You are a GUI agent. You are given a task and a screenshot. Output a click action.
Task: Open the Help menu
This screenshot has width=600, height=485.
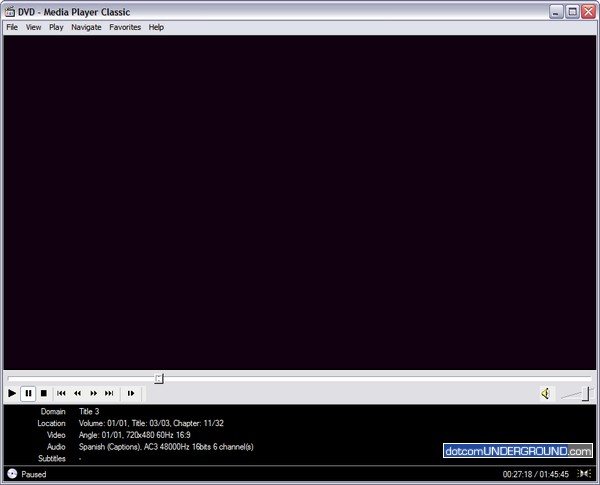point(156,27)
